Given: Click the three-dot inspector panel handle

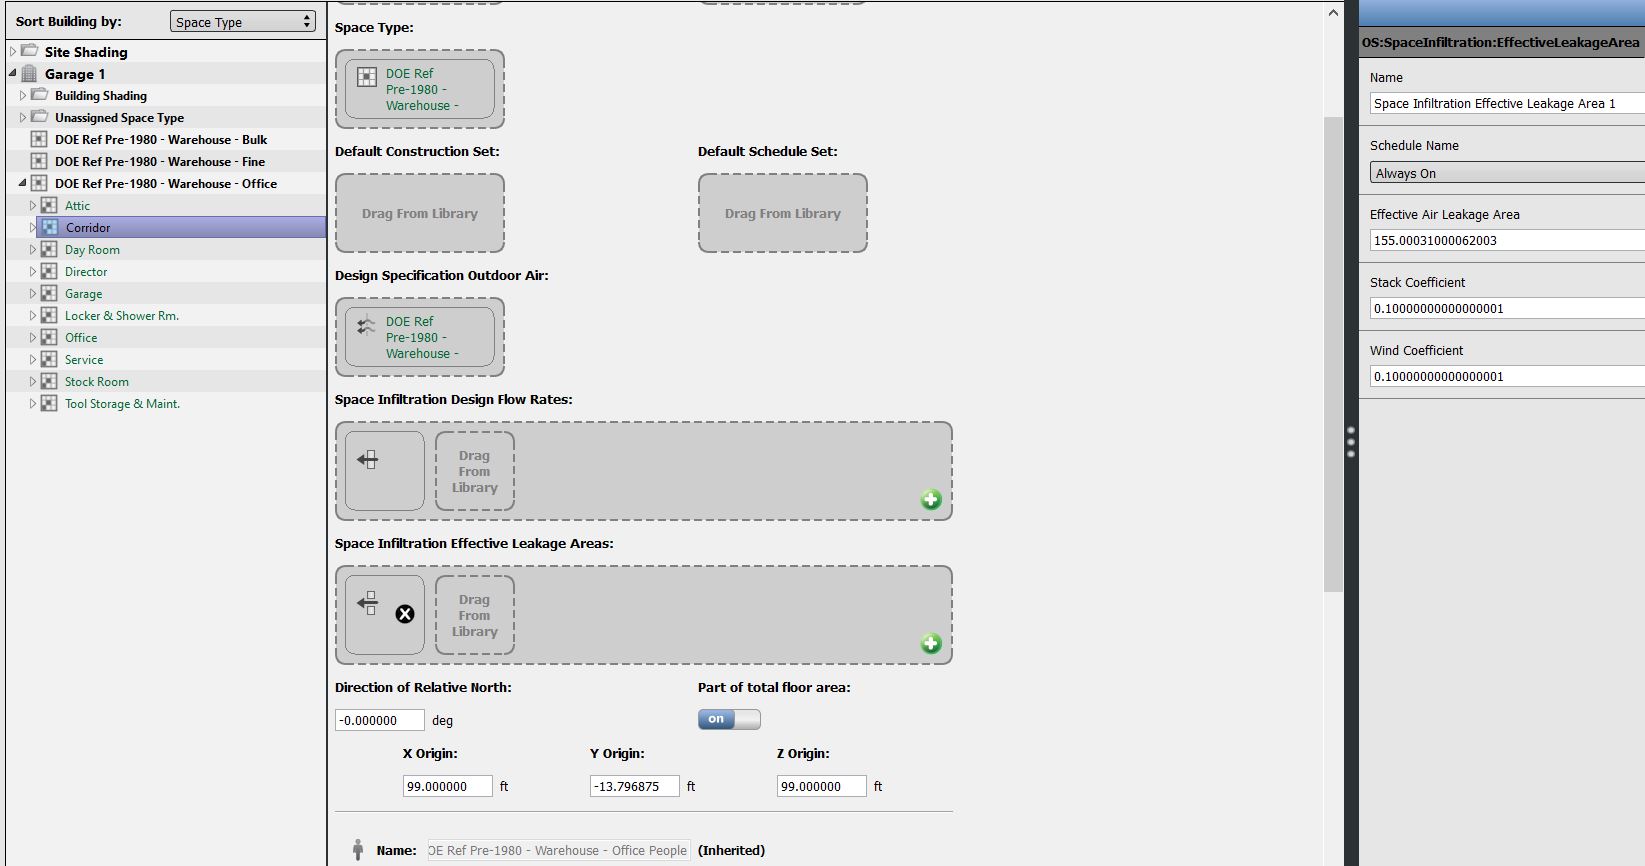Looking at the screenshot, I should click(x=1351, y=442).
